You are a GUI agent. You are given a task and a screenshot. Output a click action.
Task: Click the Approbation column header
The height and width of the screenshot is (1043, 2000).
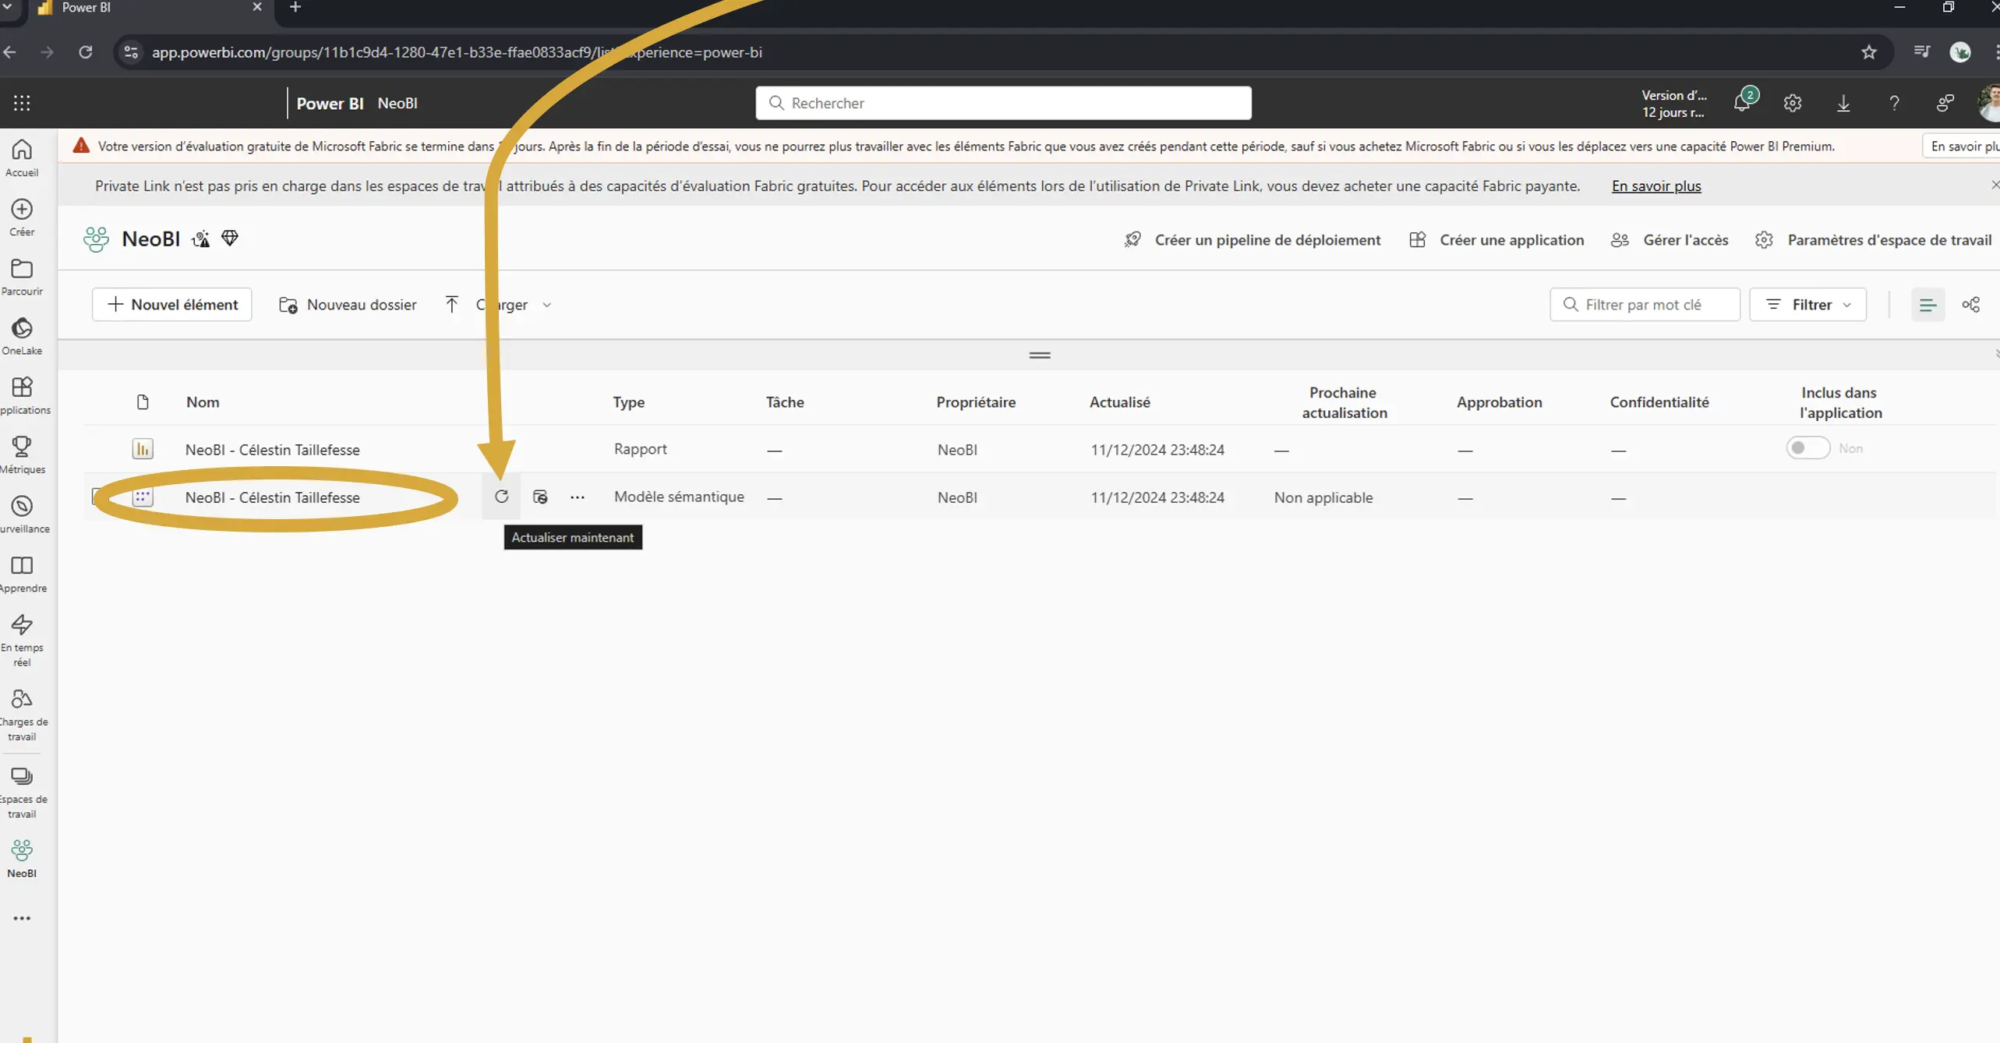(x=1499, y=402)
